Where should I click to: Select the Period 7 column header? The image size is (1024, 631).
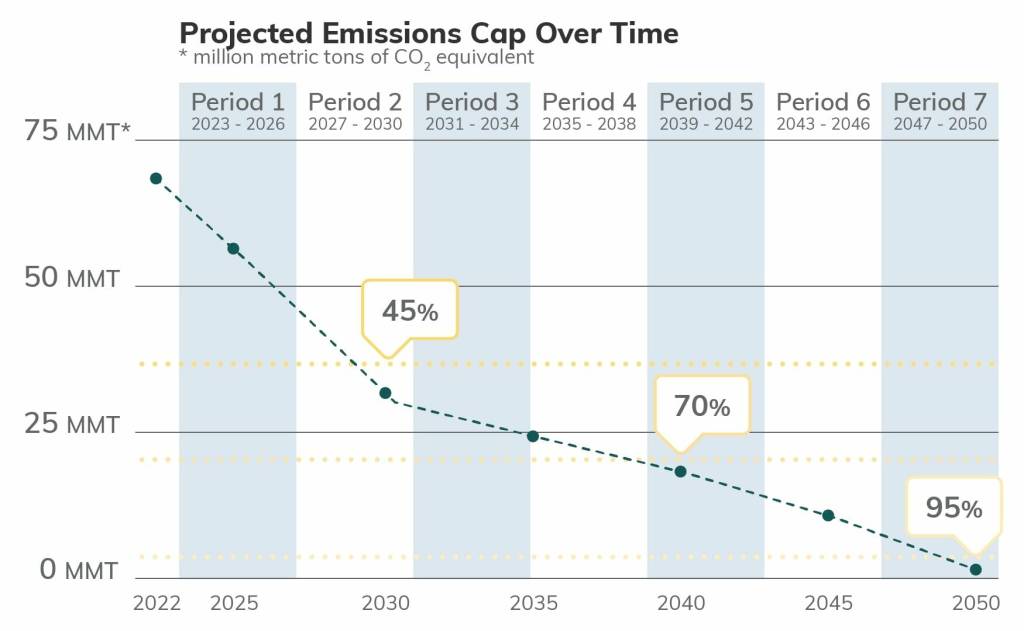[940, 112]
